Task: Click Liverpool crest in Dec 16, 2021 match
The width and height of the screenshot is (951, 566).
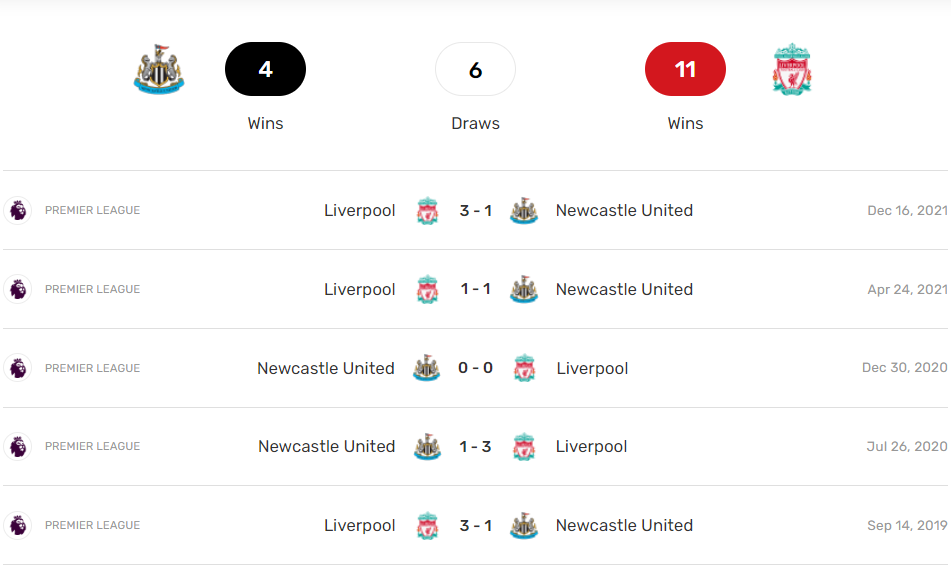Action: coord(428,211)
